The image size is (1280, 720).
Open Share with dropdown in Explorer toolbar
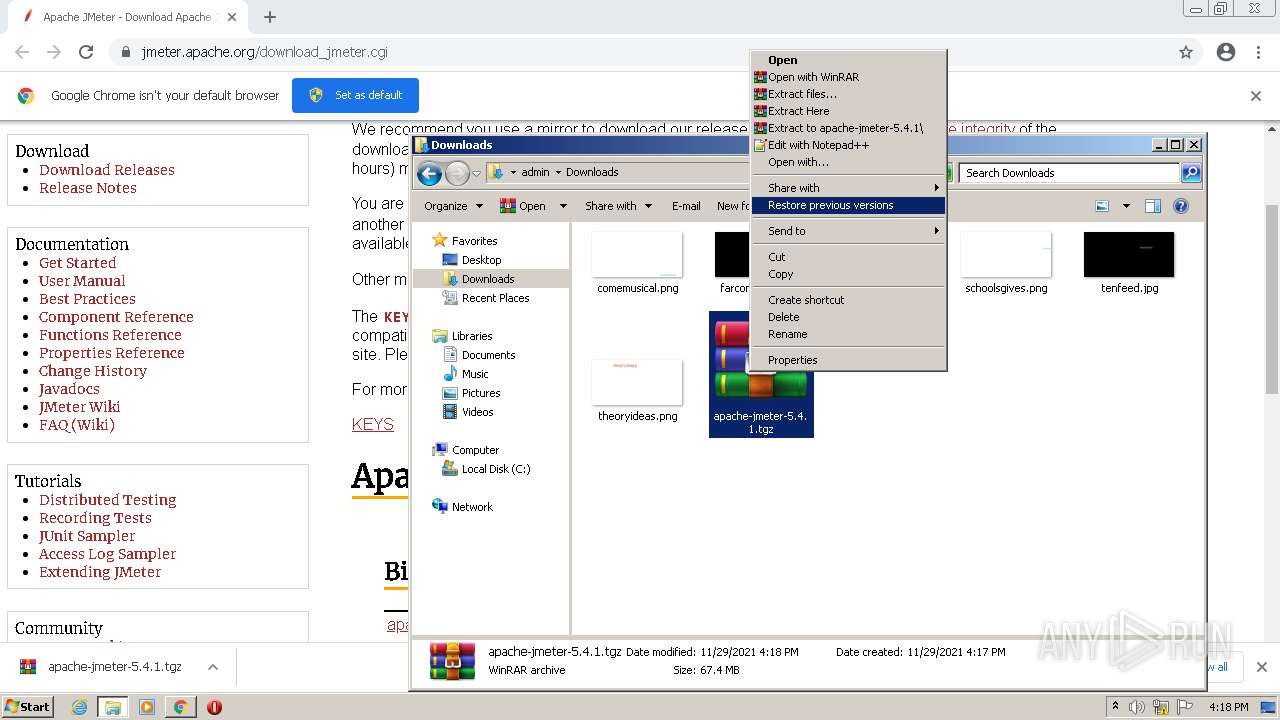618,206
